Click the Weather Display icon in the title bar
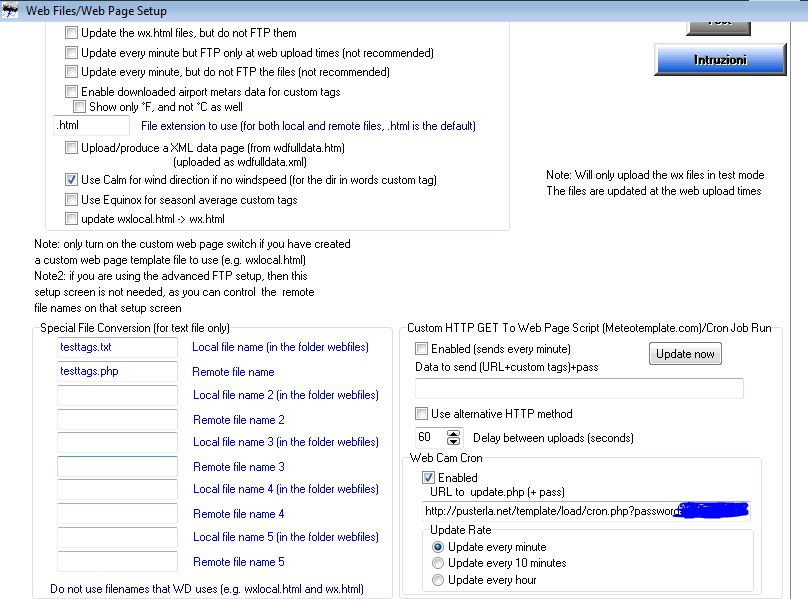 point(10,10)
